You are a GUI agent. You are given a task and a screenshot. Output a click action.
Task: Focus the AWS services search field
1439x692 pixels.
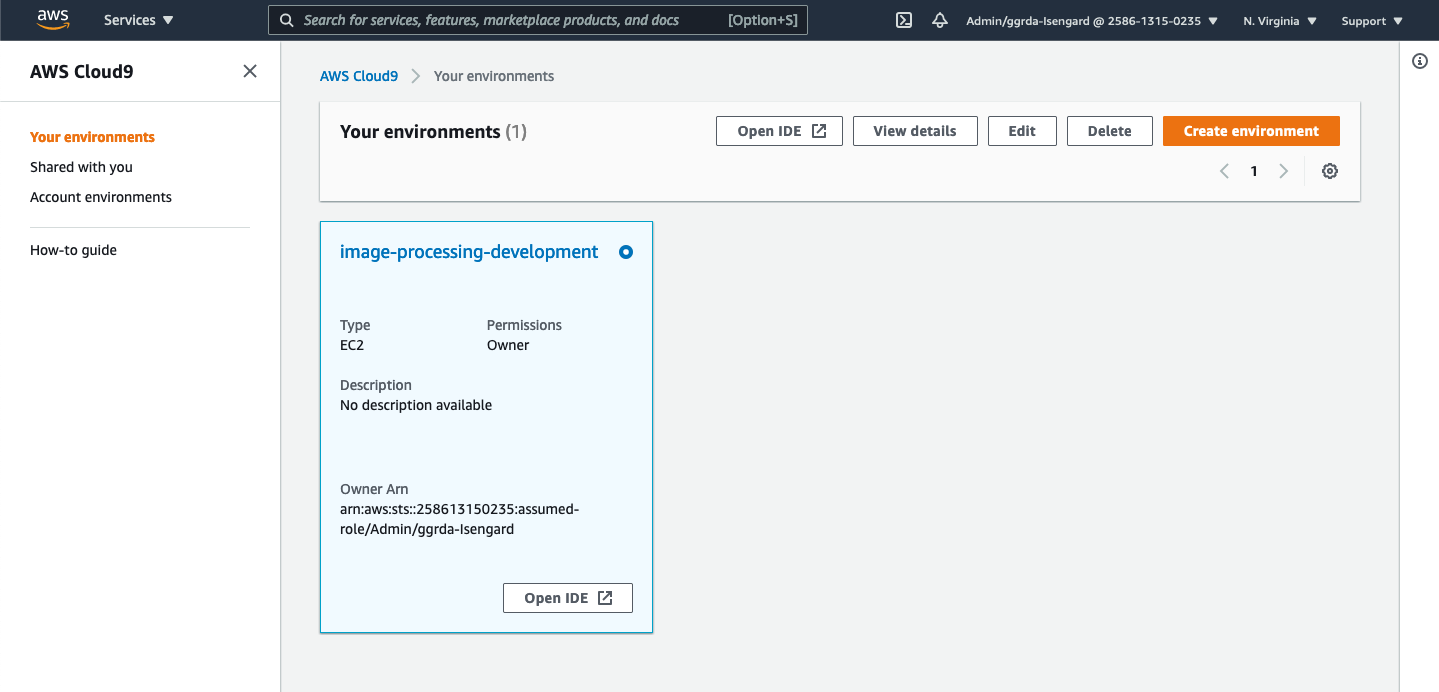point(537,20)
